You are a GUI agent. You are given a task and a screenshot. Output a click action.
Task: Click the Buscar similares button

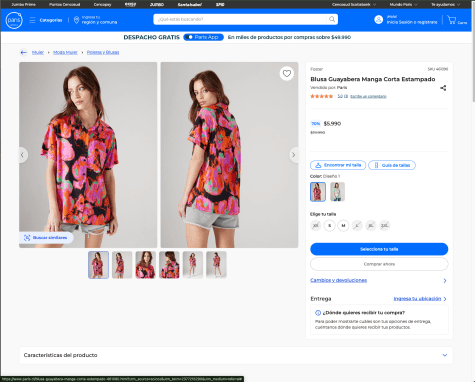pos(46,238)
